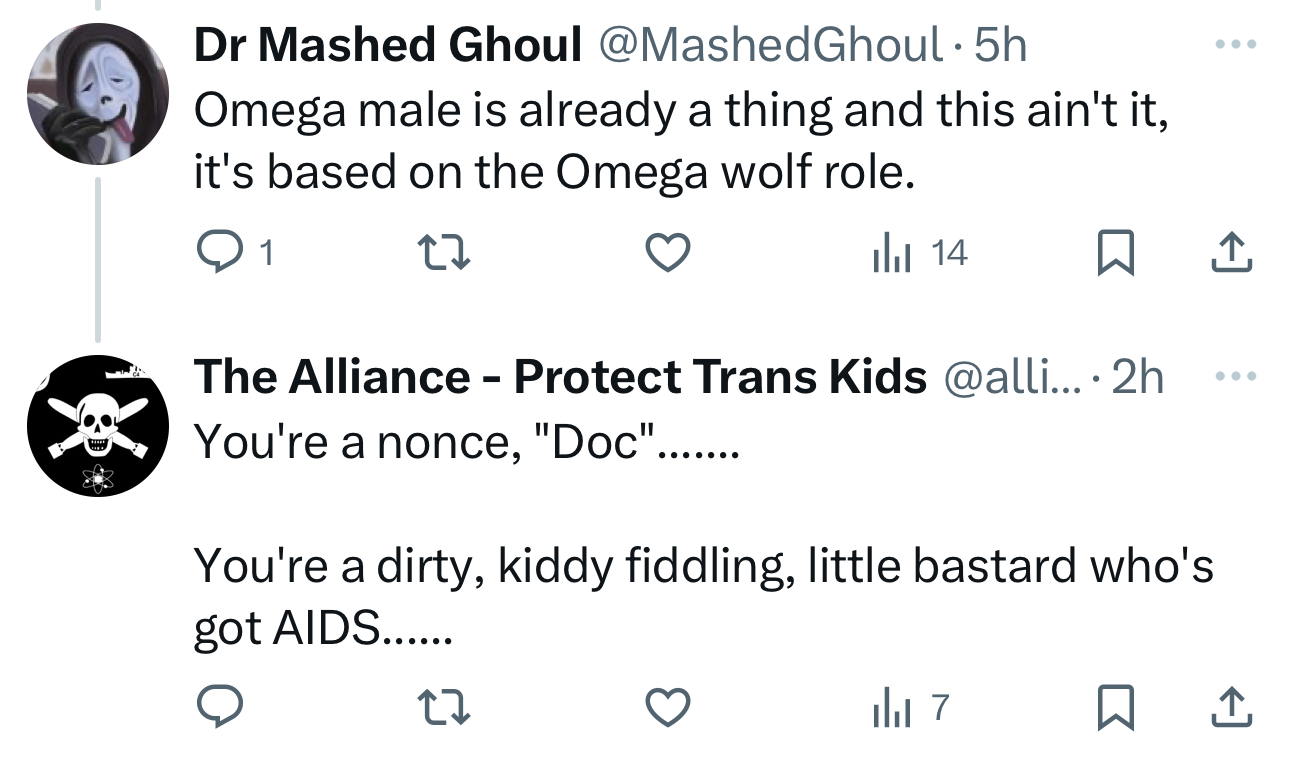Reply to The Alliance's tweet
1290x772 pixels.
[x=218, y=709]
